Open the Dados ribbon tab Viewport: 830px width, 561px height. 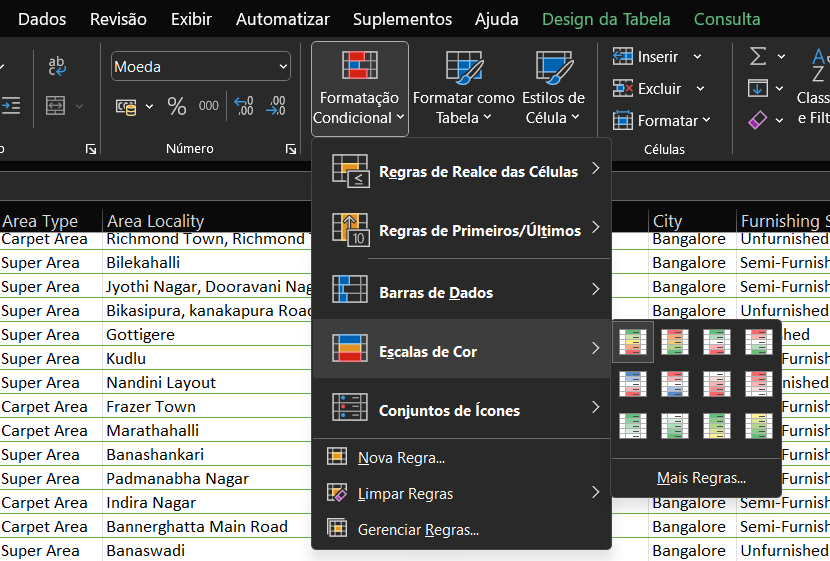(42, 19)
